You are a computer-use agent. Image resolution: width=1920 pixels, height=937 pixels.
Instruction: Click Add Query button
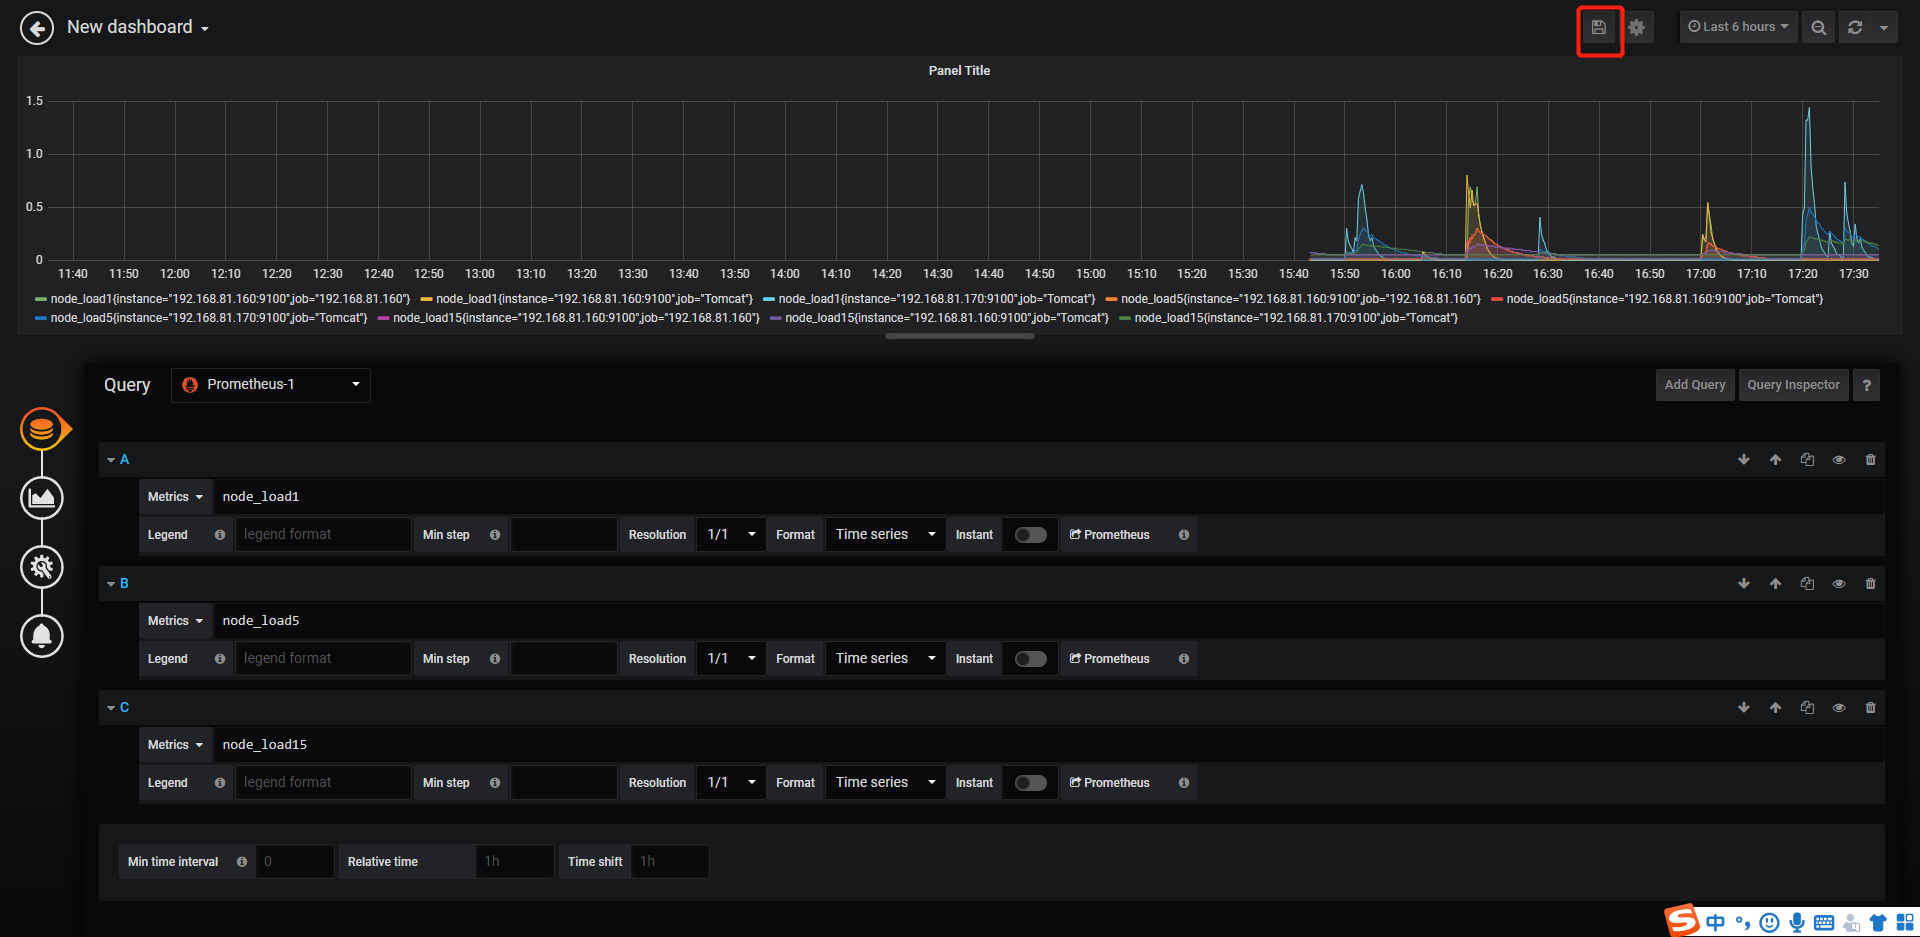point(1695,385)
